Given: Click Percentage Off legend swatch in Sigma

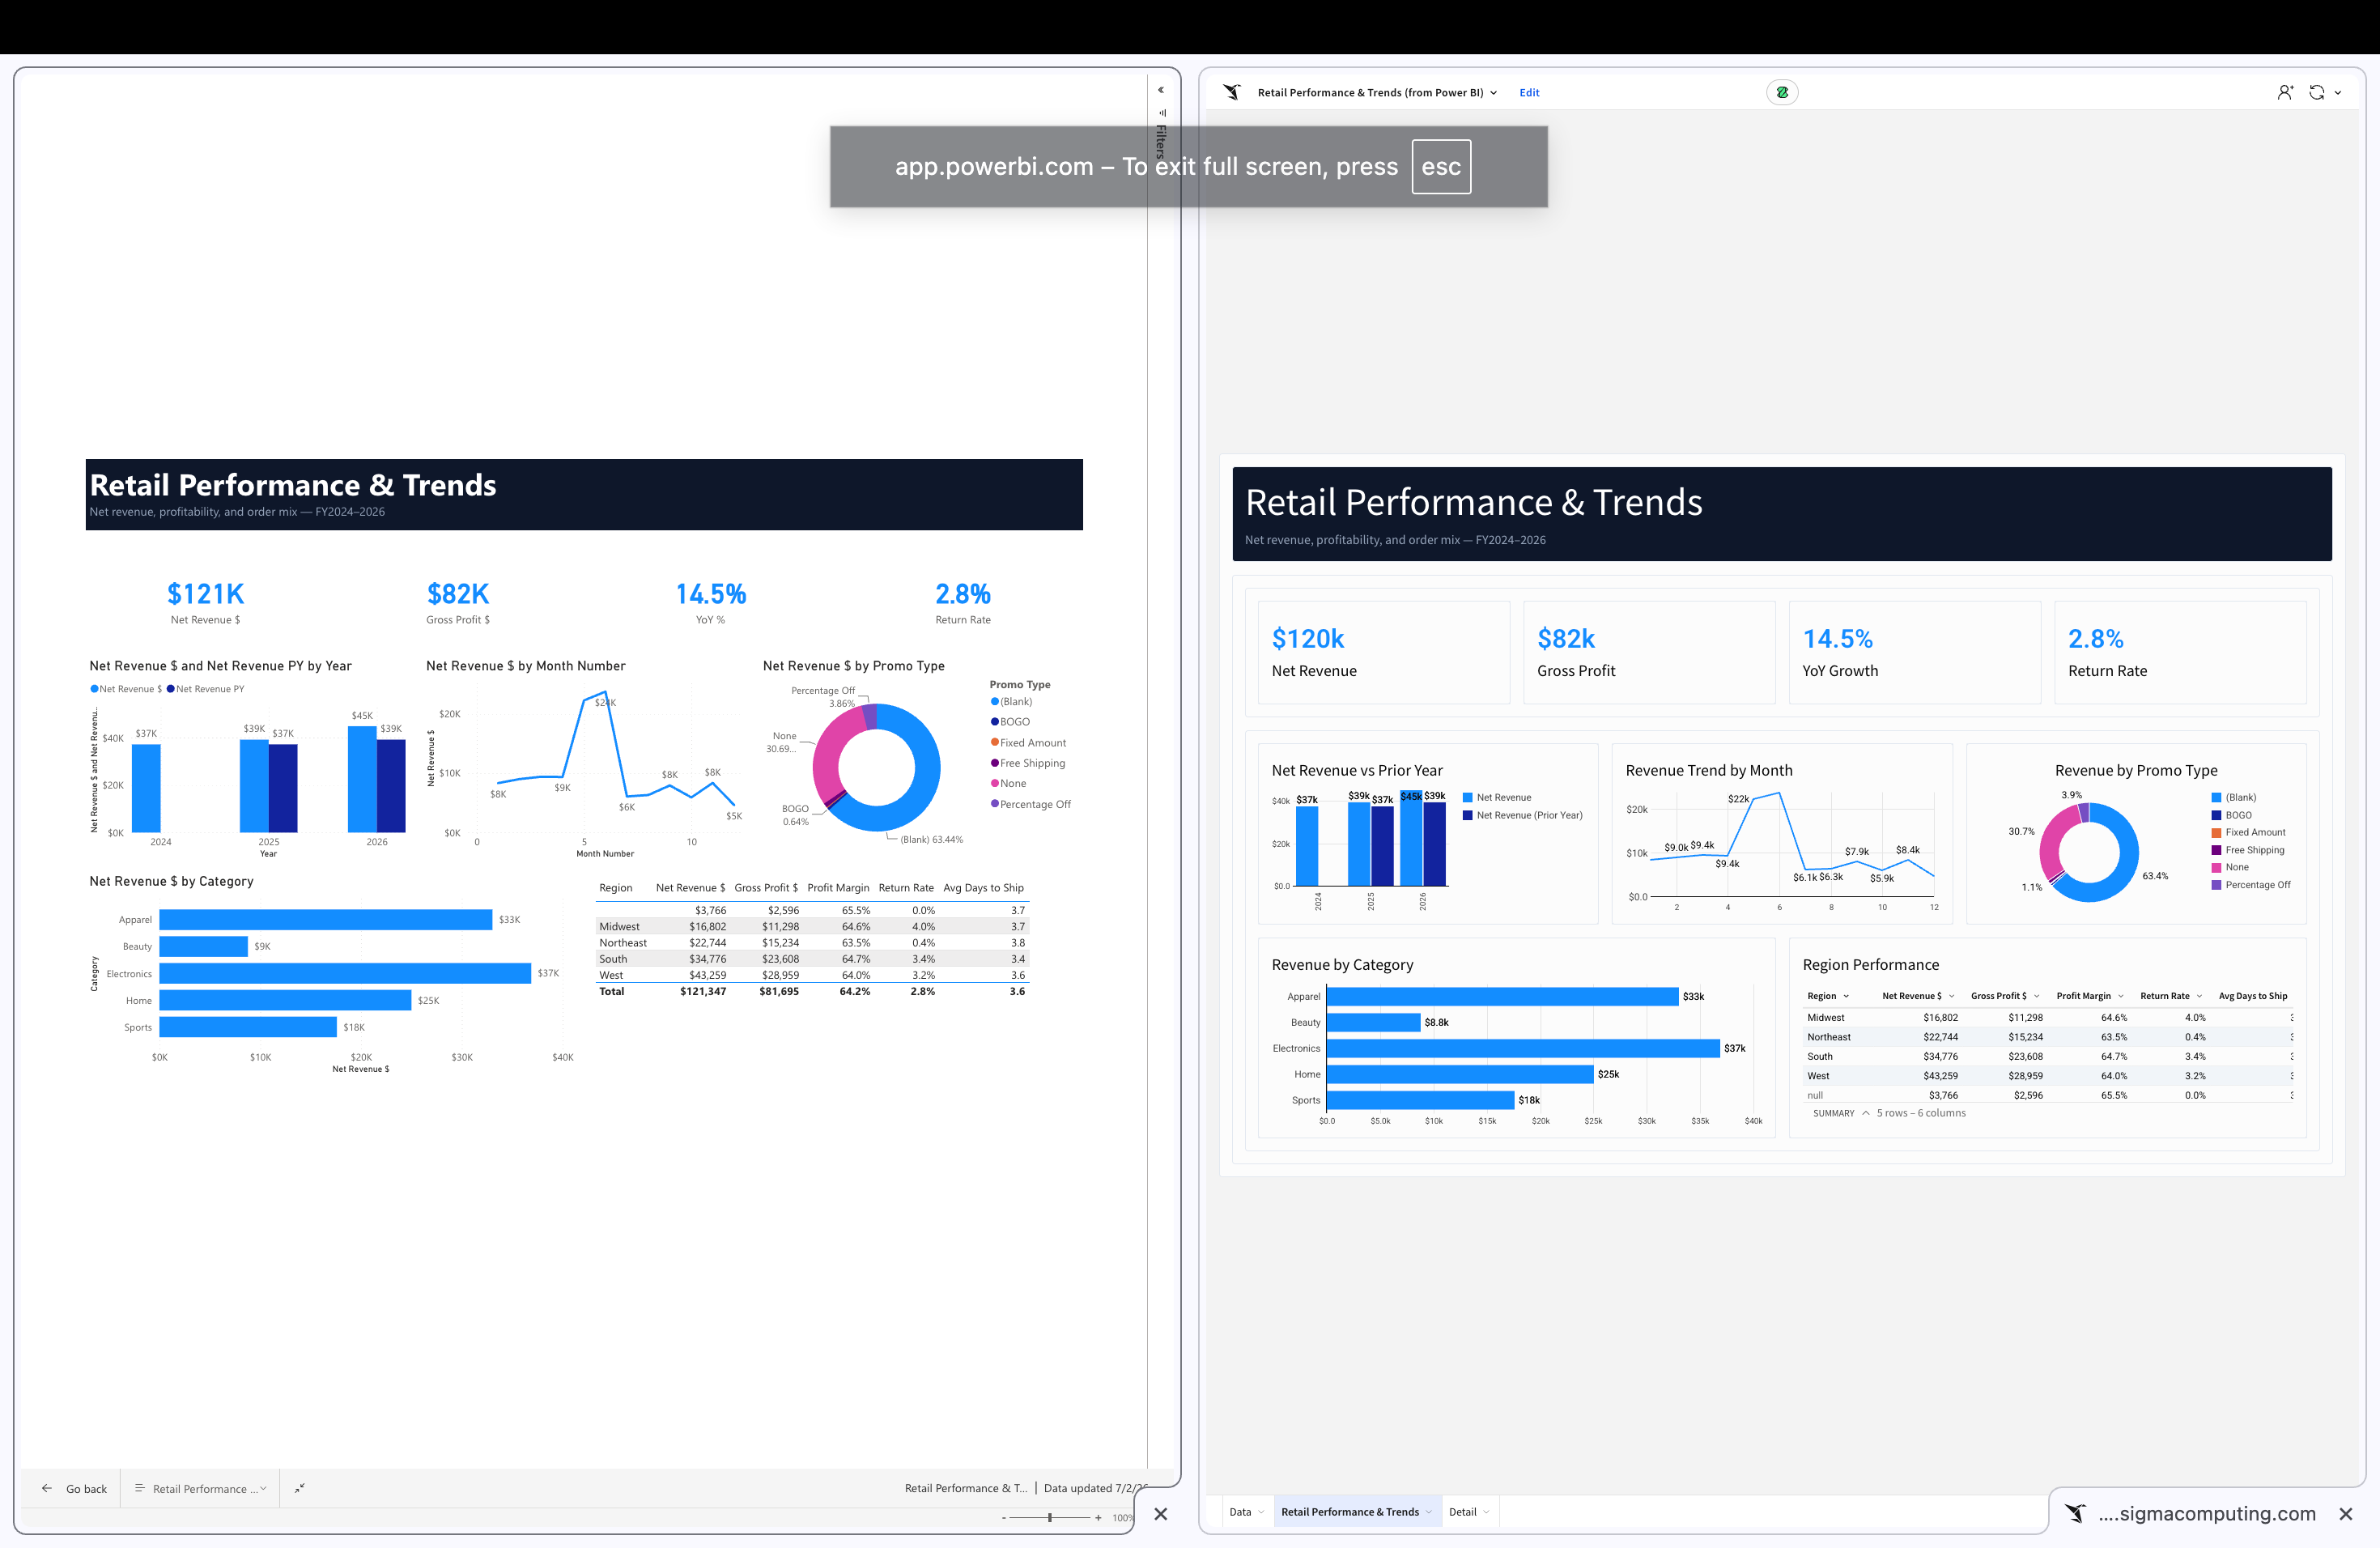Looking at the screenshot, I should point(2216,885).
